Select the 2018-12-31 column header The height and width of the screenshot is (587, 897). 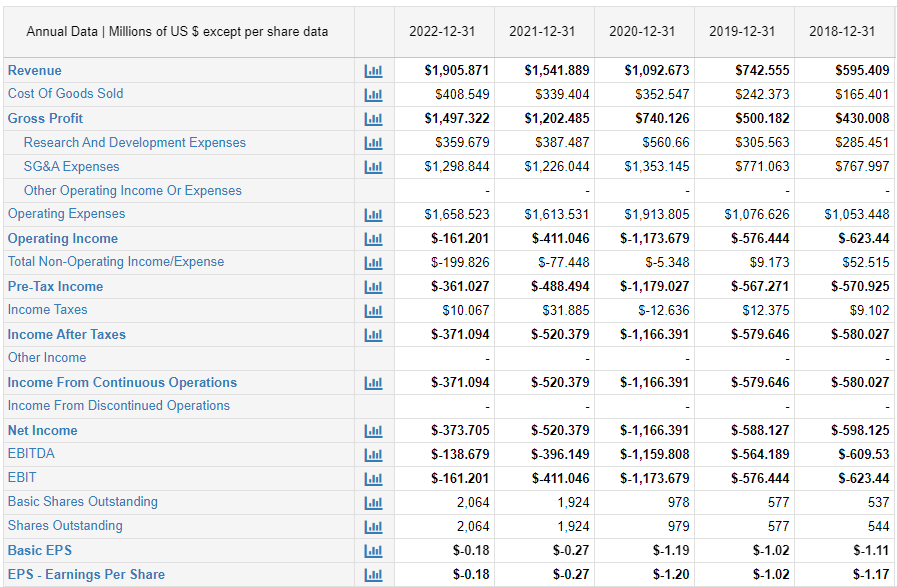pyautogui.click(x=842, y=31)
